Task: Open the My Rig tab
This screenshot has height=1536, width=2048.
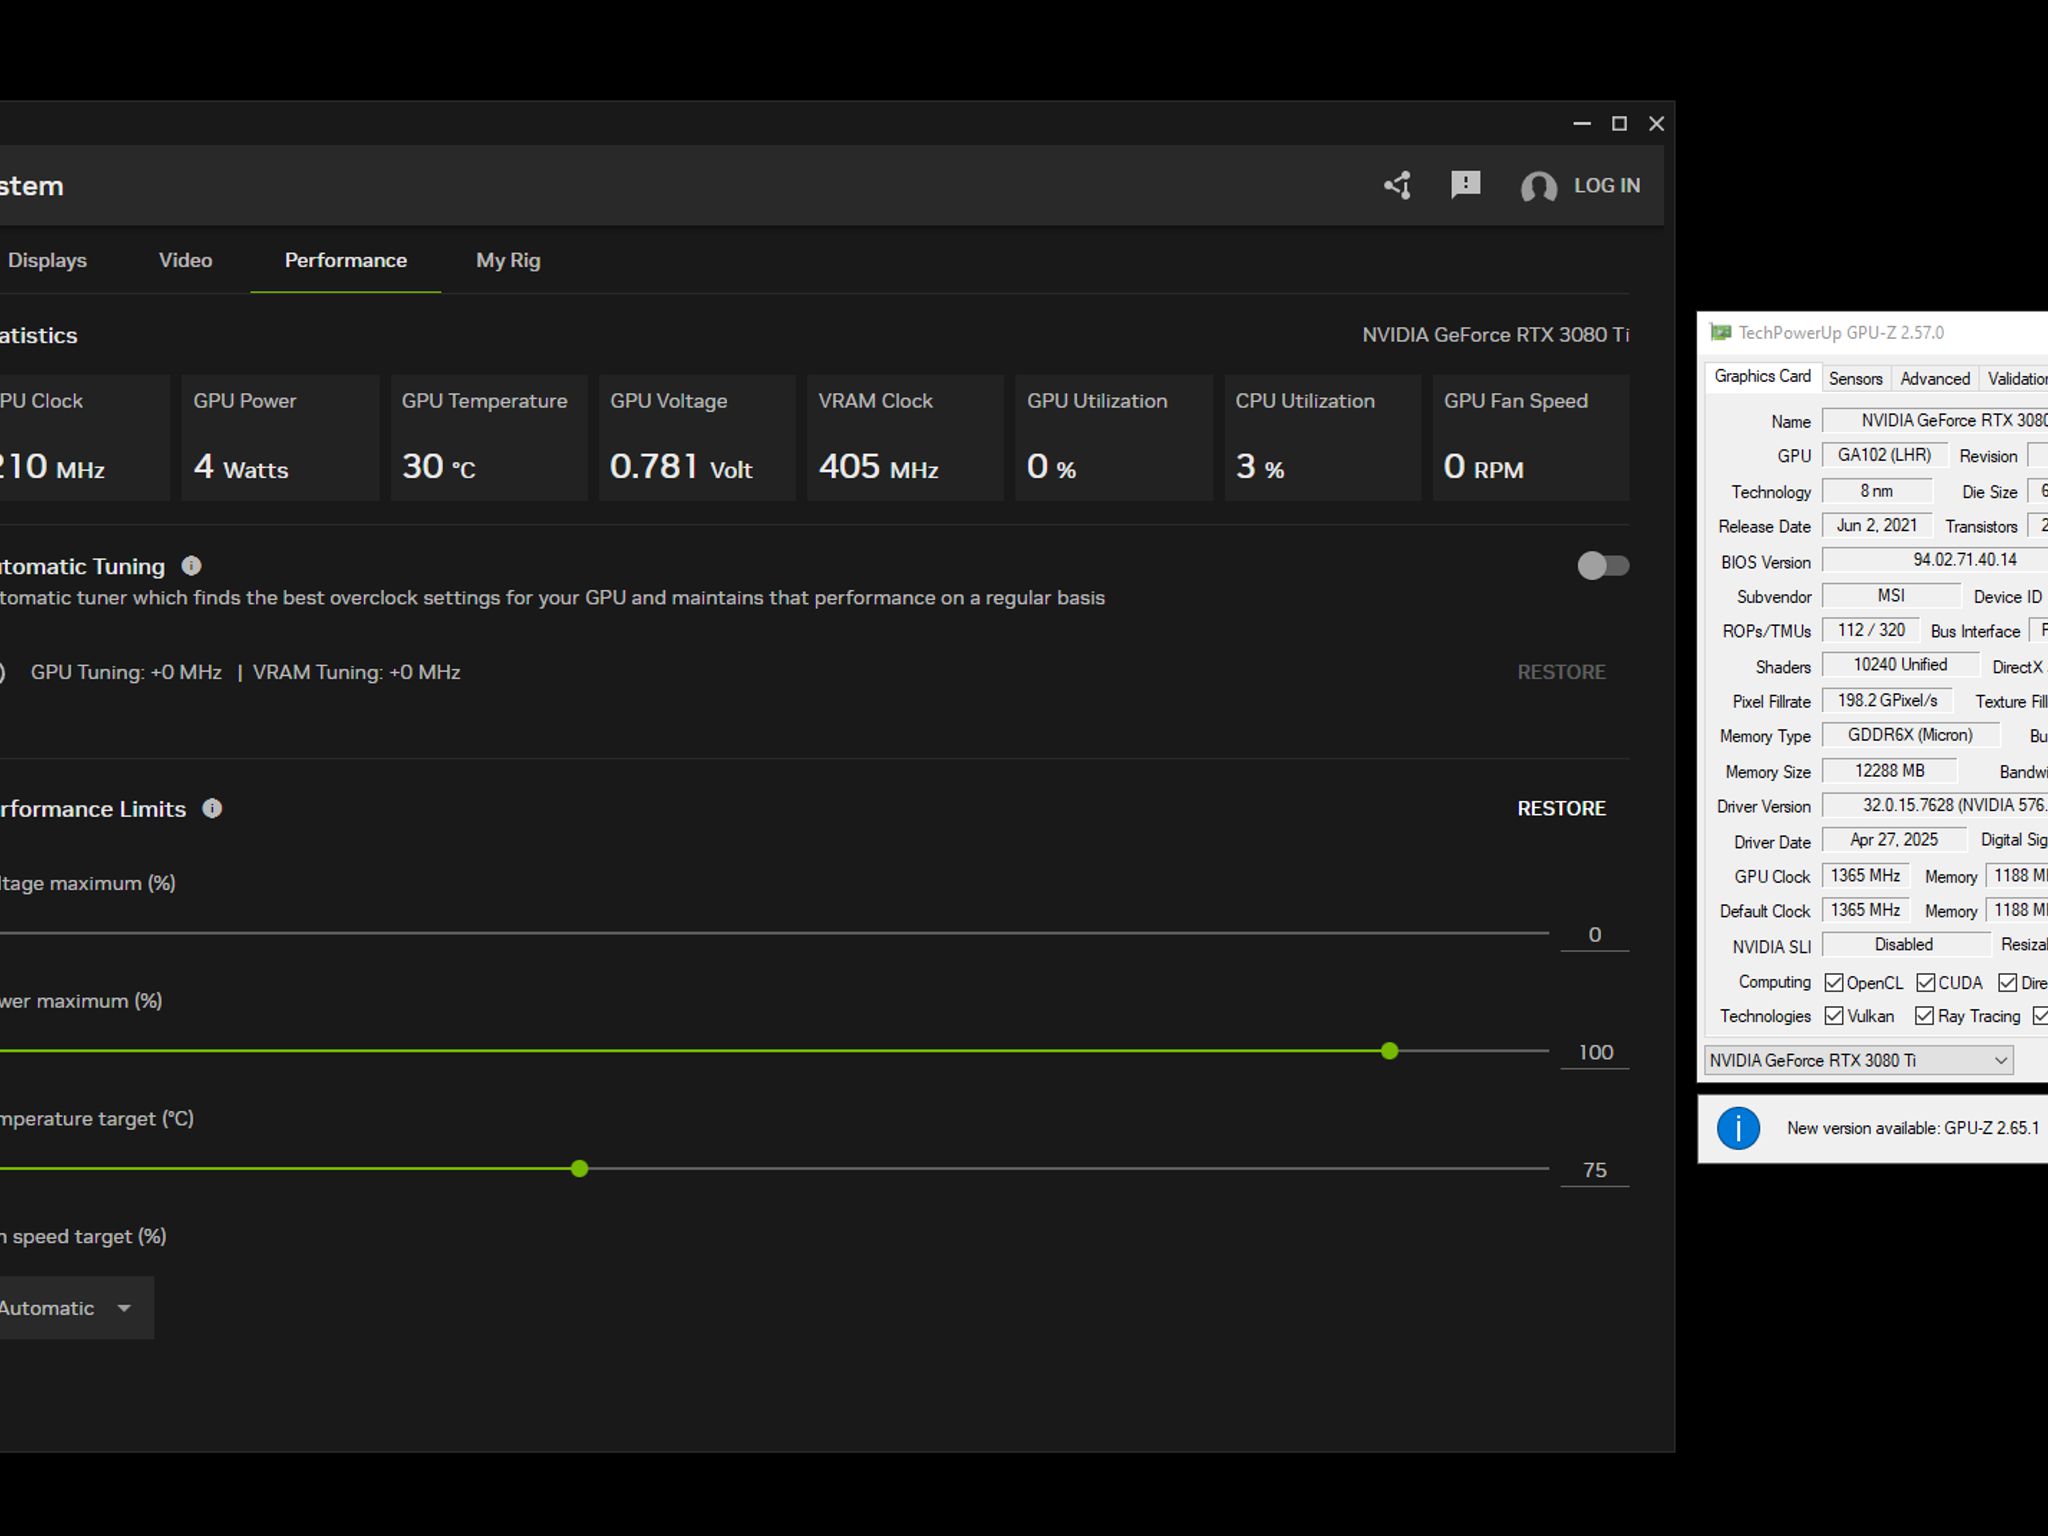Action: [508, 260]
